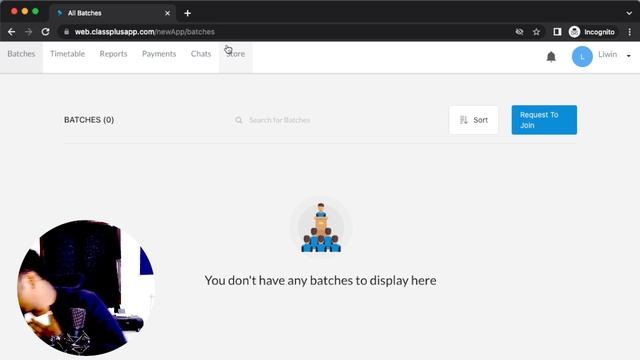
Task: Click the crossed-out eye tracking icon
Action: tap(519, 32)
